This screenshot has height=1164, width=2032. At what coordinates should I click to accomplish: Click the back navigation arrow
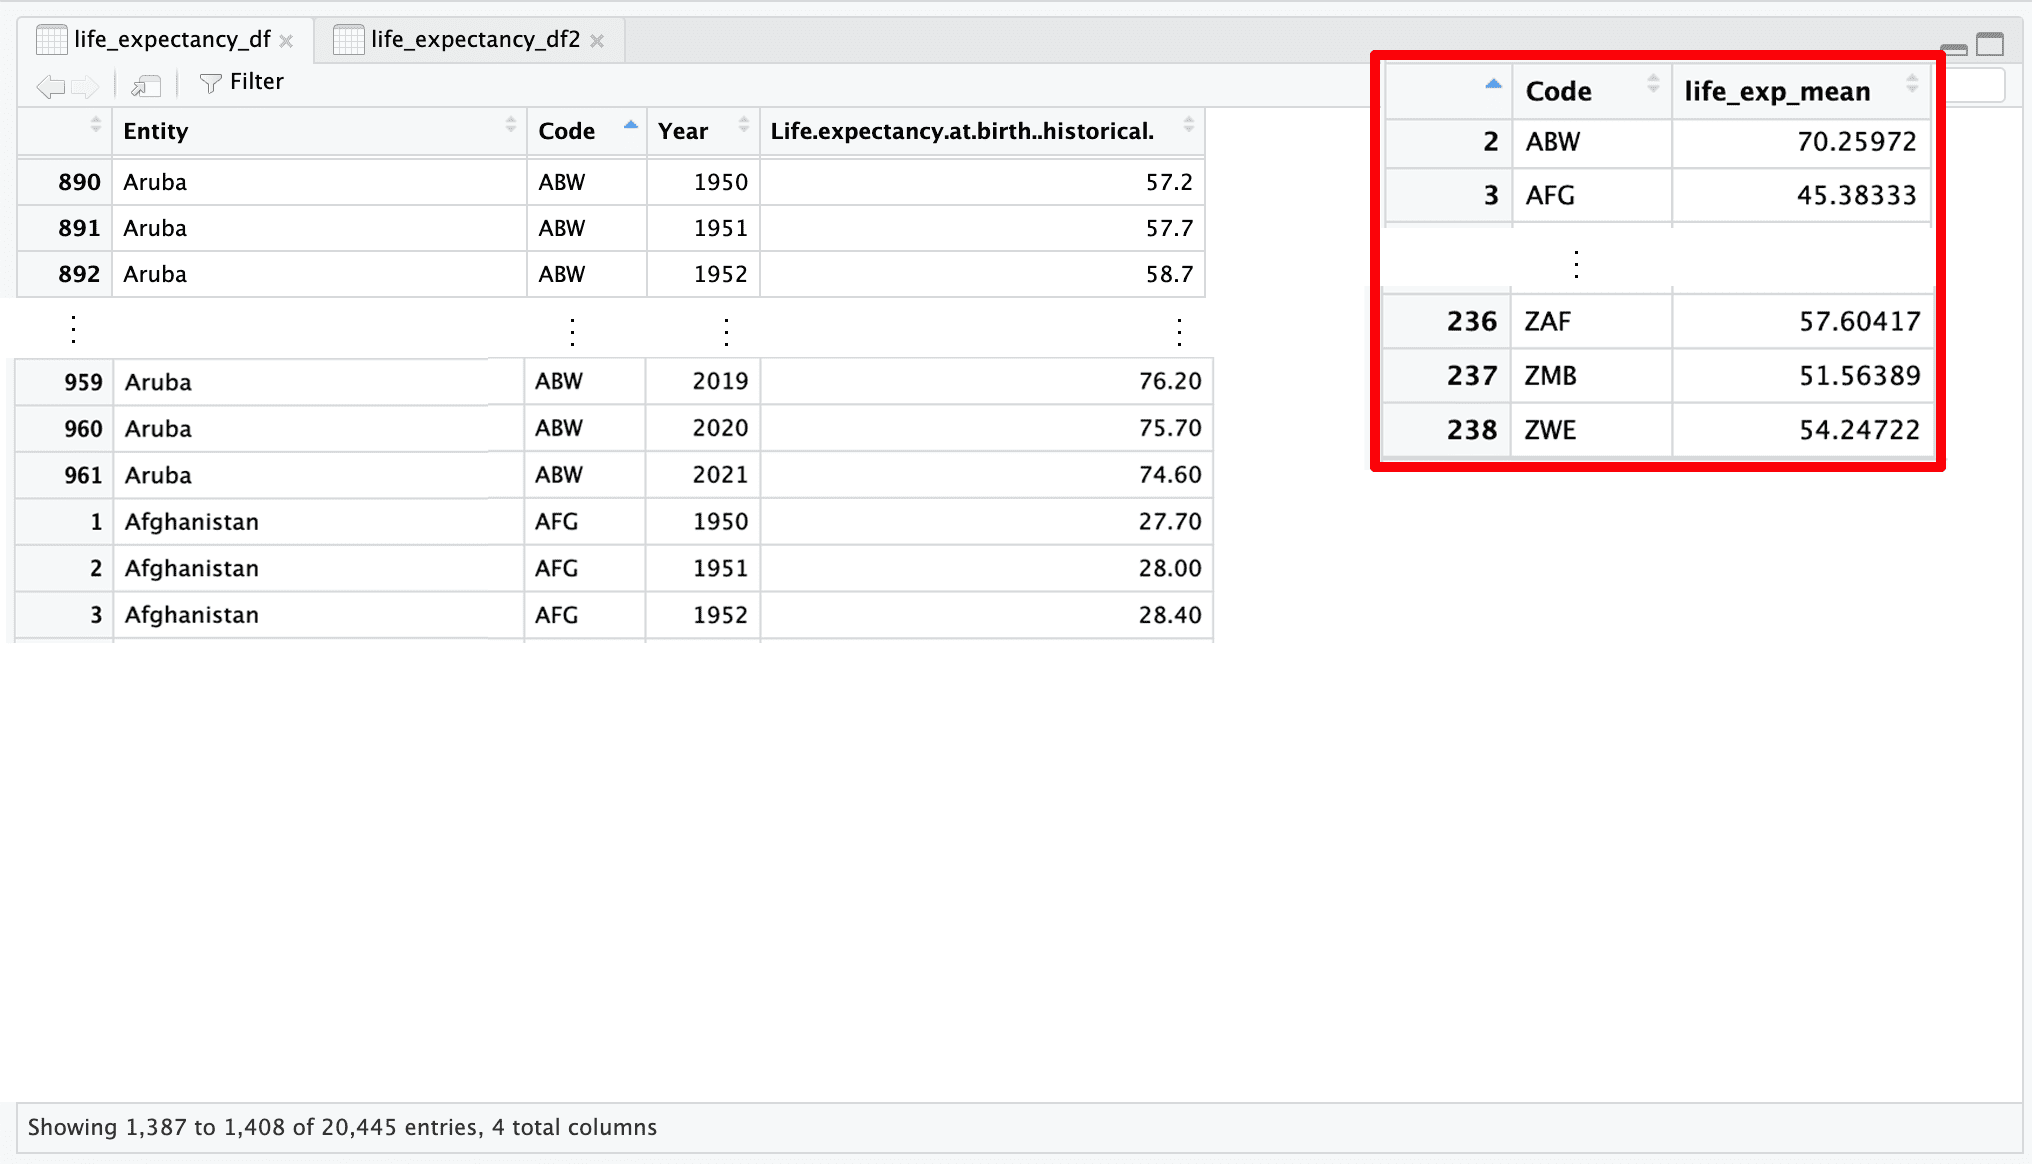click(50, 86)
